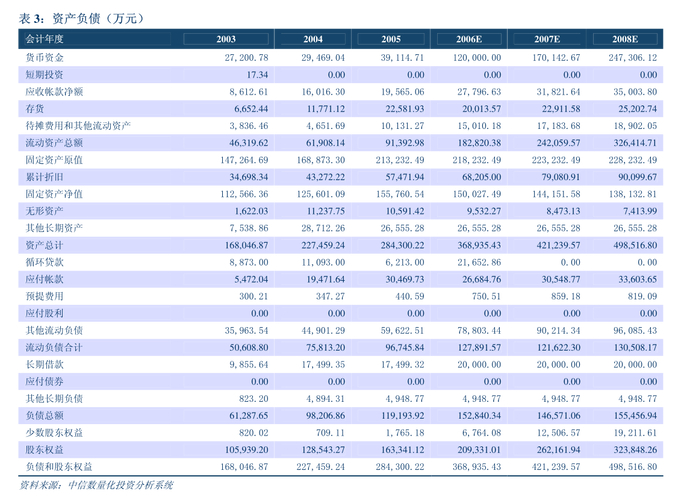The image size is (681, 500).
Task: Click the 累计折旧 row label
Action: 44,176
